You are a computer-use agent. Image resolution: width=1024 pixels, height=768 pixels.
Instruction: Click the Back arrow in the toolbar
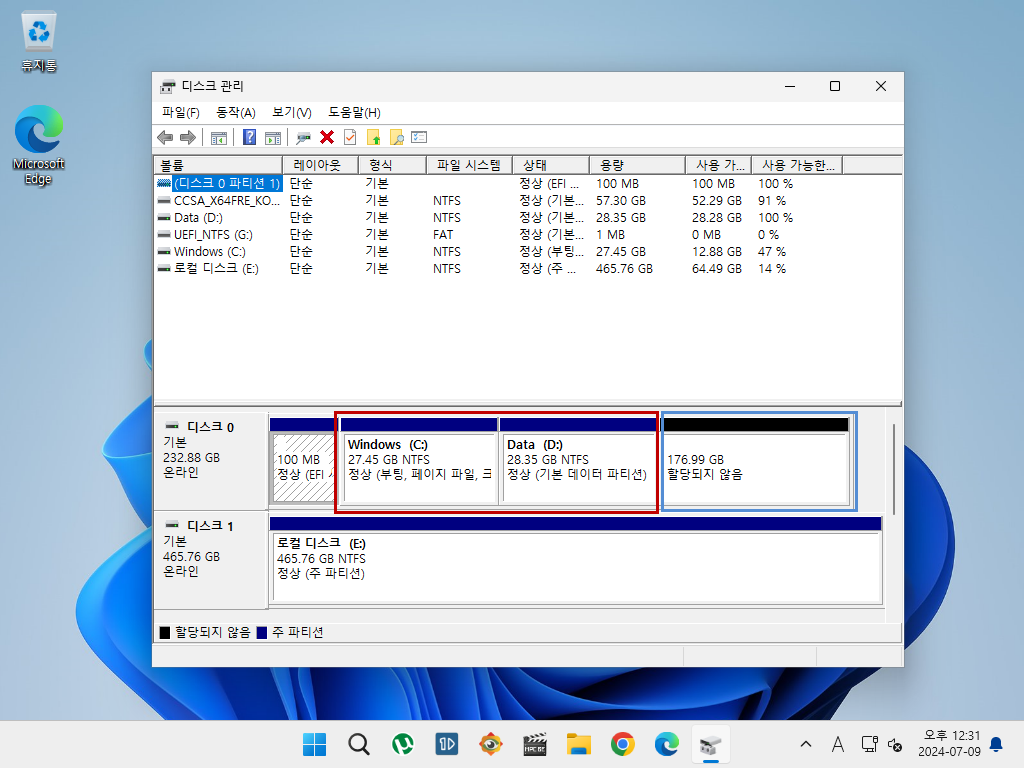coord(165,137)
